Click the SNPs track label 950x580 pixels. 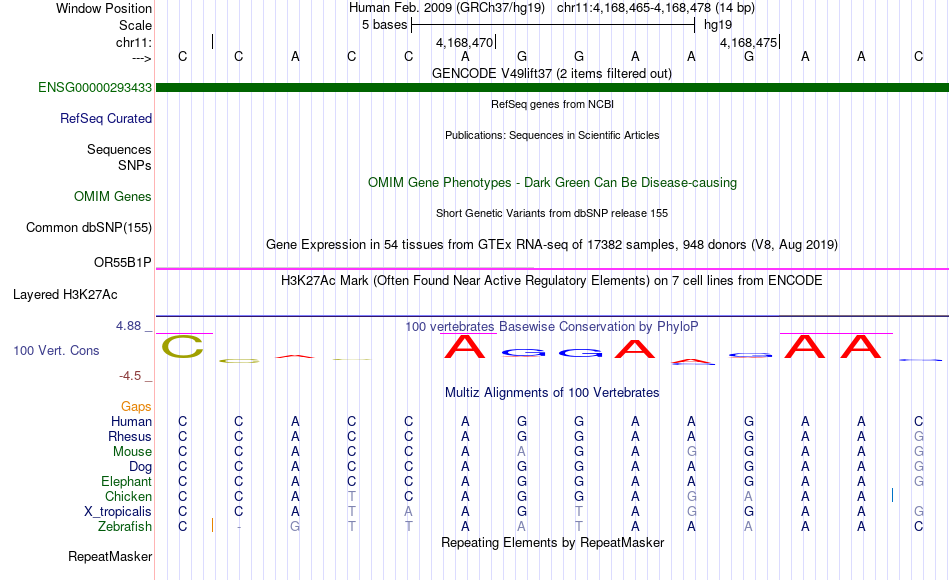click(135, 165)
